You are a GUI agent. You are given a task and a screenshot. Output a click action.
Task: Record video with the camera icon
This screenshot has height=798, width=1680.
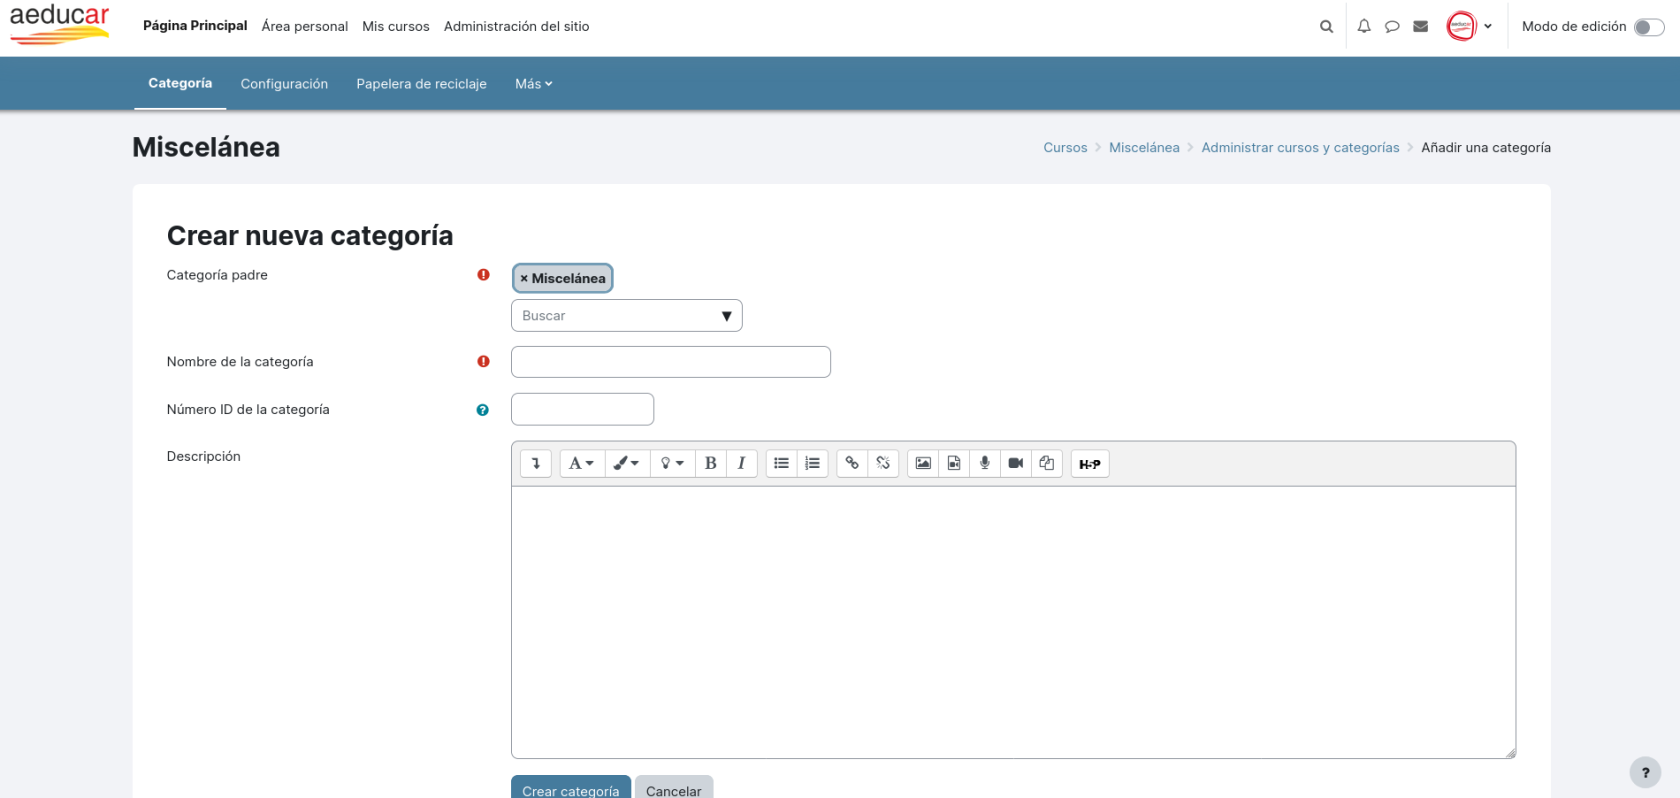pos(1016,463)
